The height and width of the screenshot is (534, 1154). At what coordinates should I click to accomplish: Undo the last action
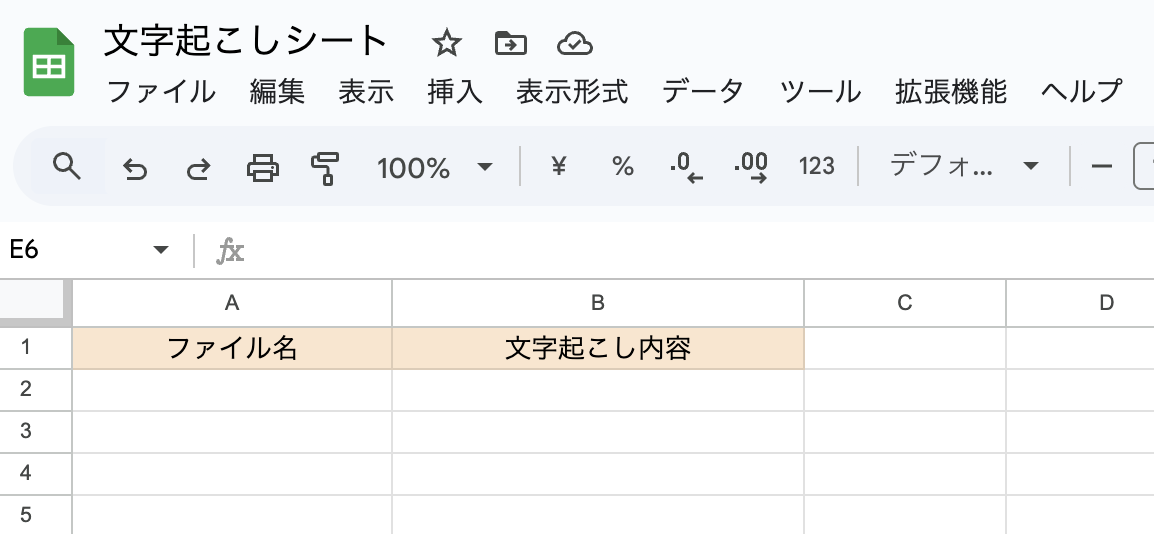point(135,167)
